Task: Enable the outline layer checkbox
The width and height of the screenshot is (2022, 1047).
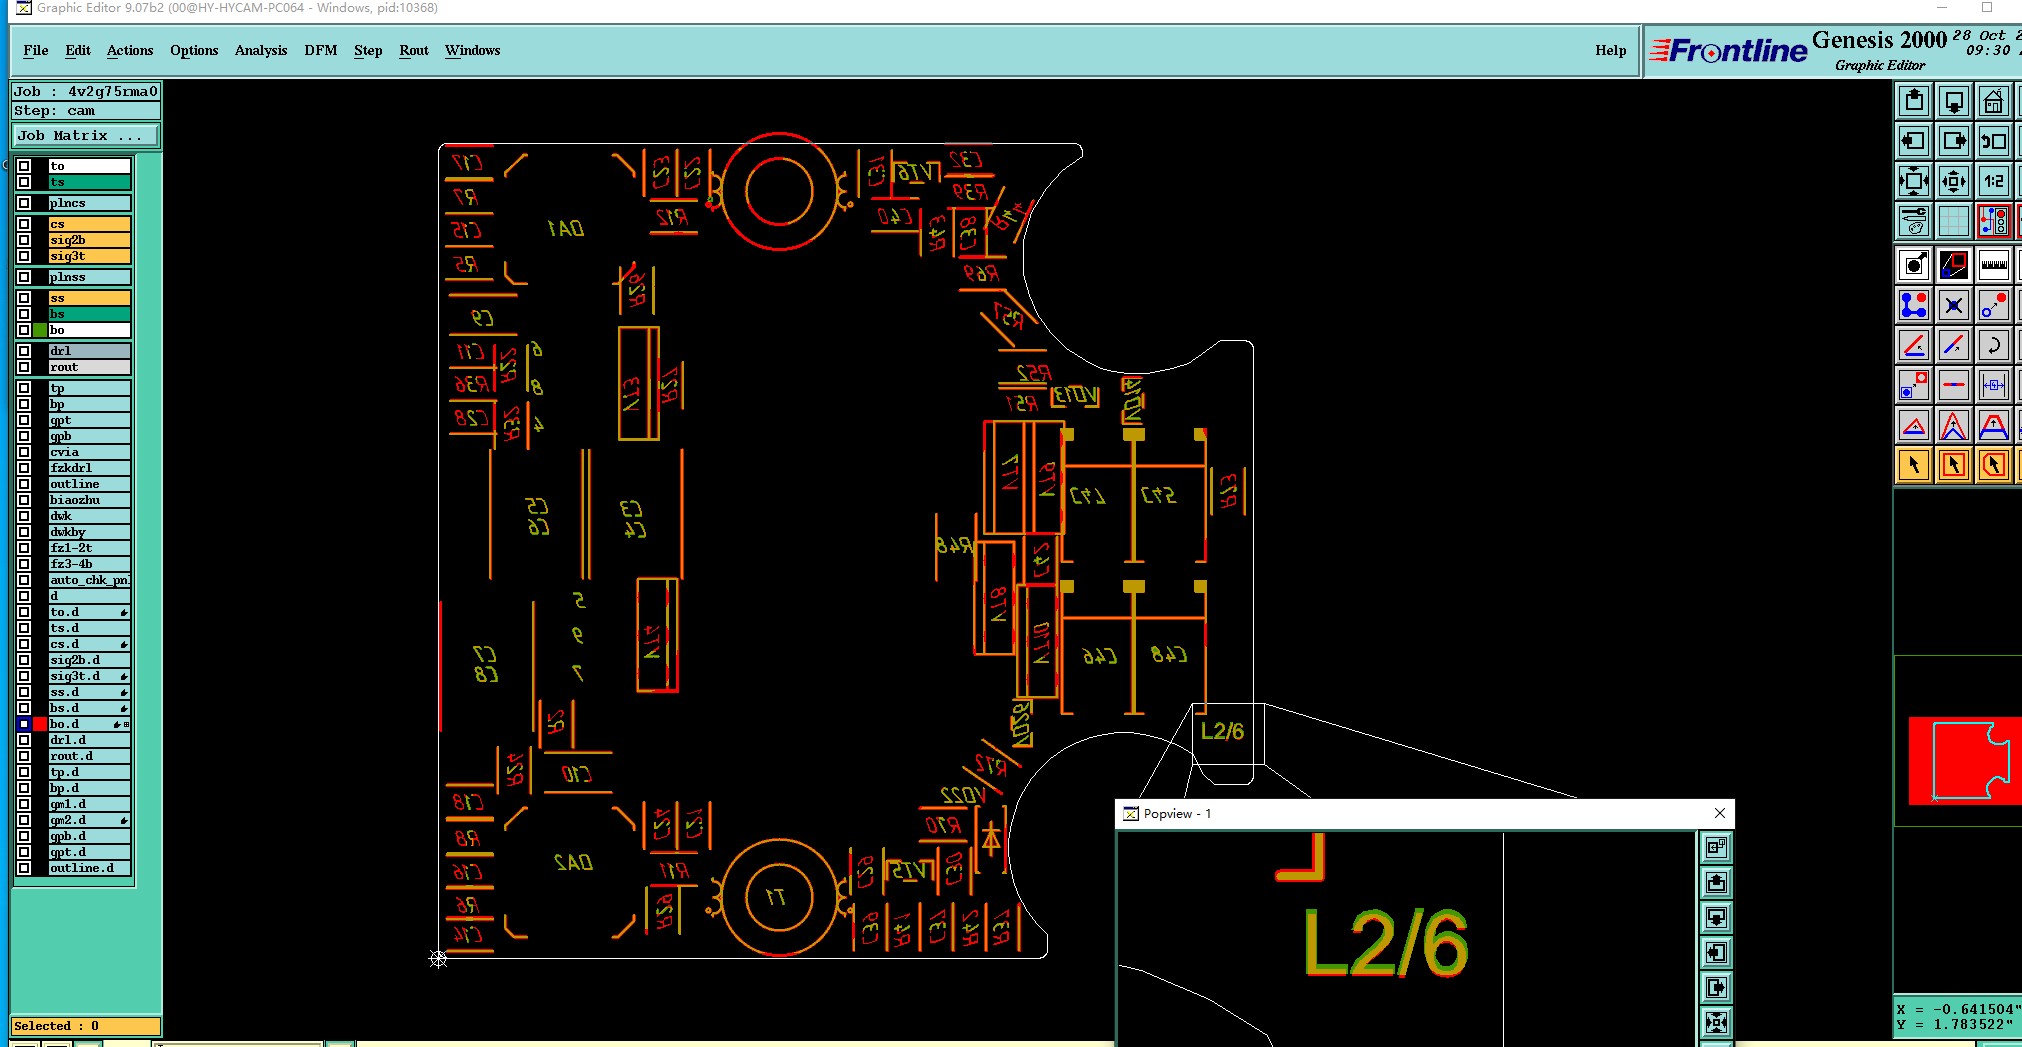Action: pos(24,484)
